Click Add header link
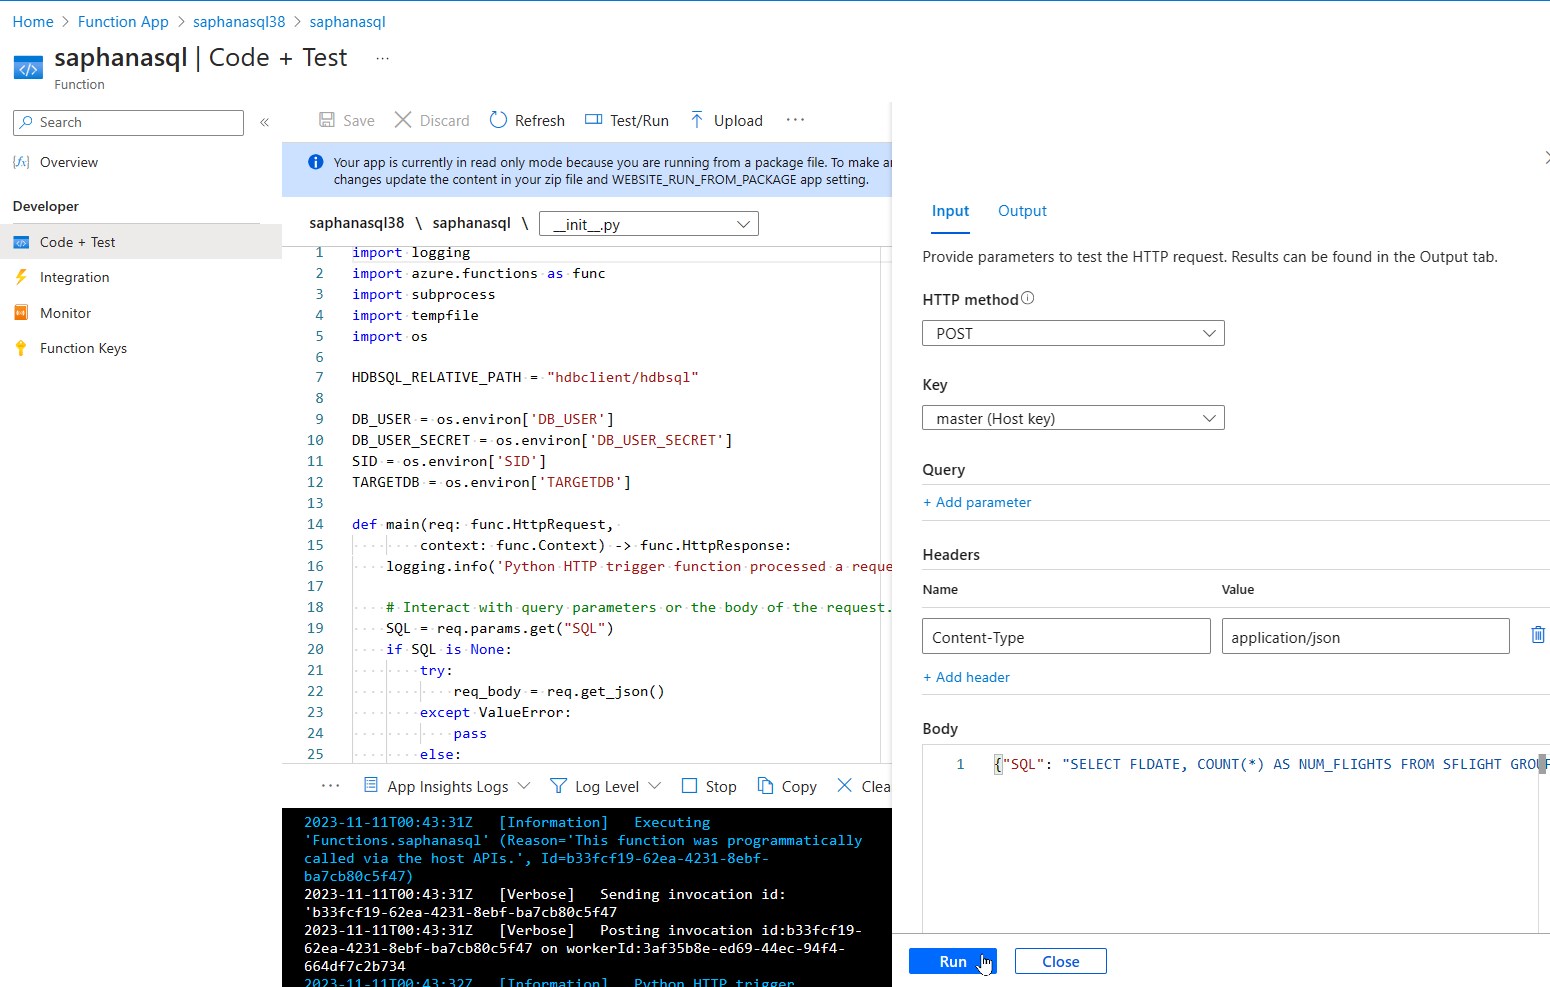The height and width of the screenshot is (987, 1550). tap(966, 677)
